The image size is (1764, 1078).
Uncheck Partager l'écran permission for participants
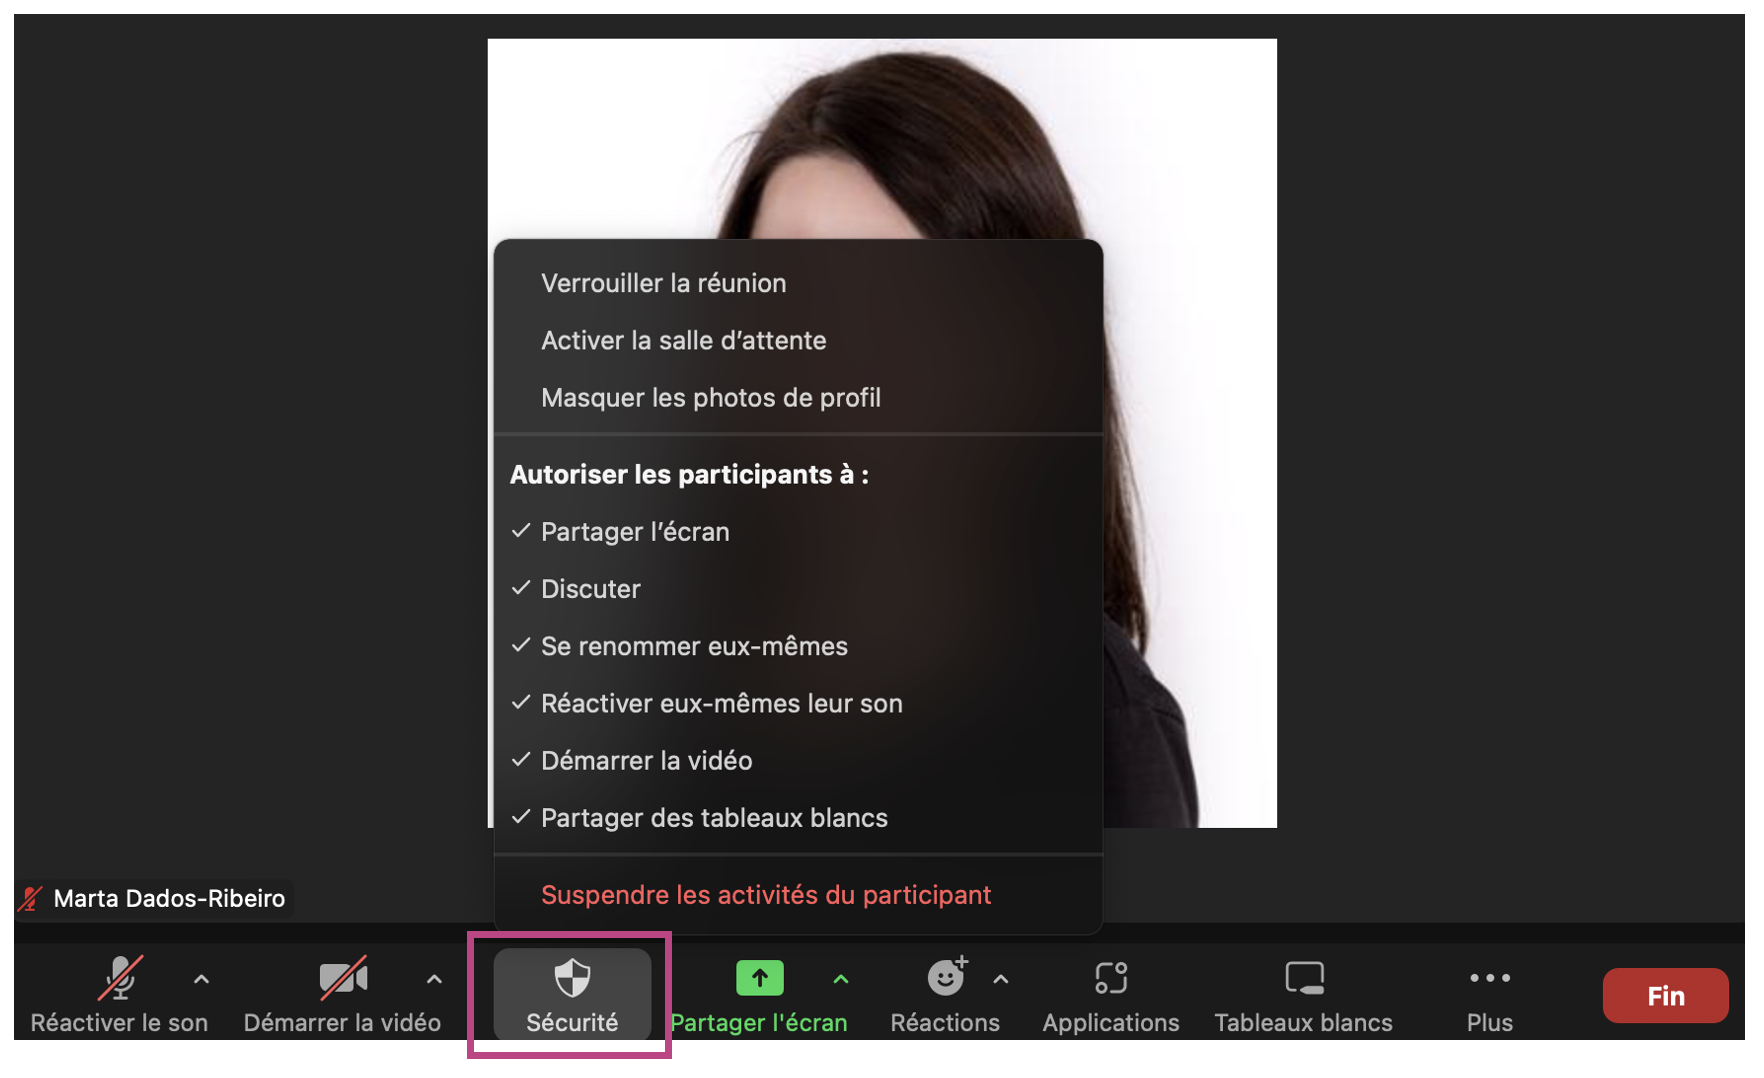point(634,532)
